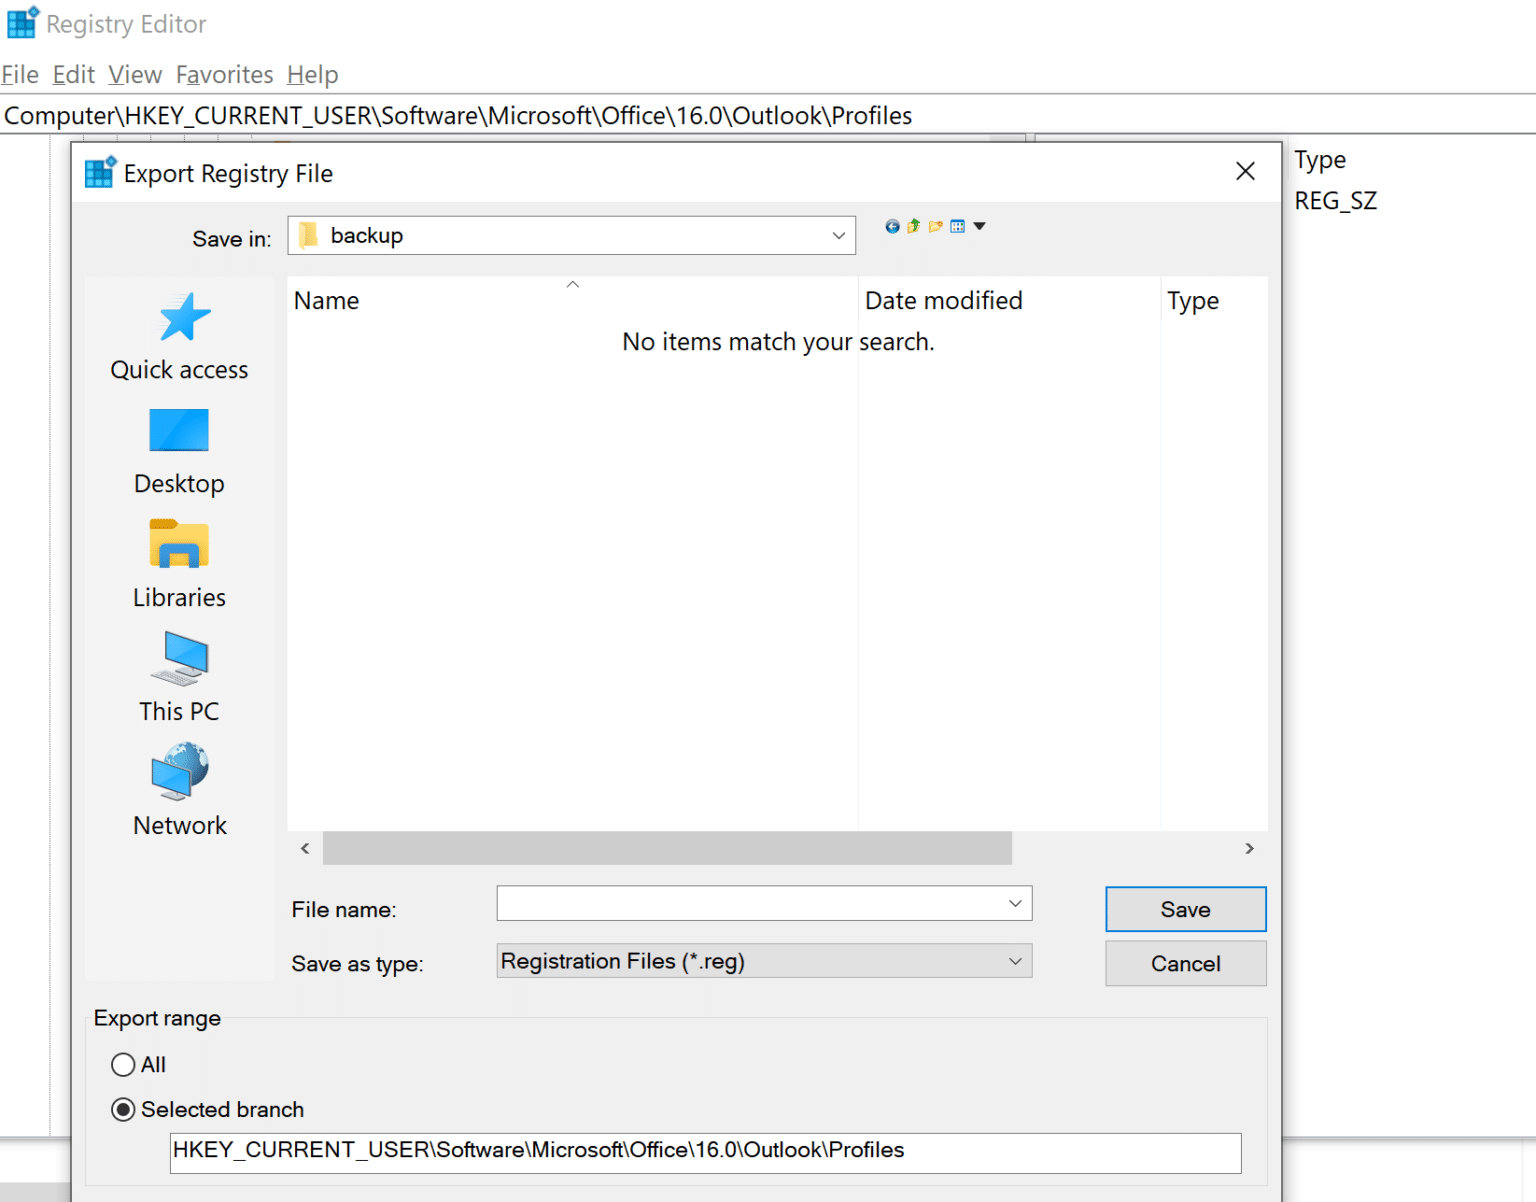
Task: Go up one folder level
Action: (x=914, y=227)
